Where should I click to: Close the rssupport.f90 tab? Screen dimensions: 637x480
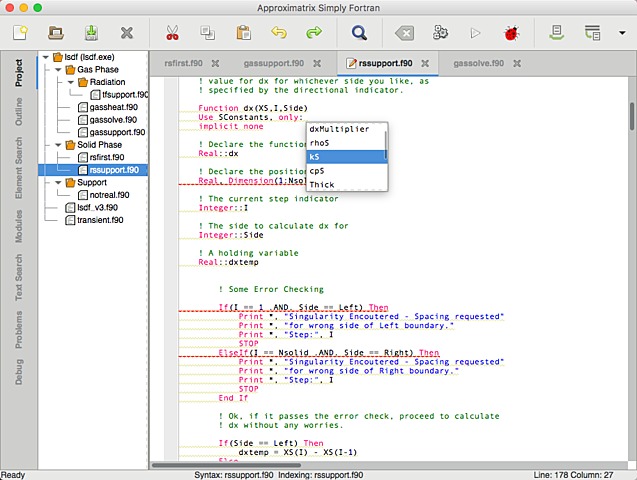point(425,63)
